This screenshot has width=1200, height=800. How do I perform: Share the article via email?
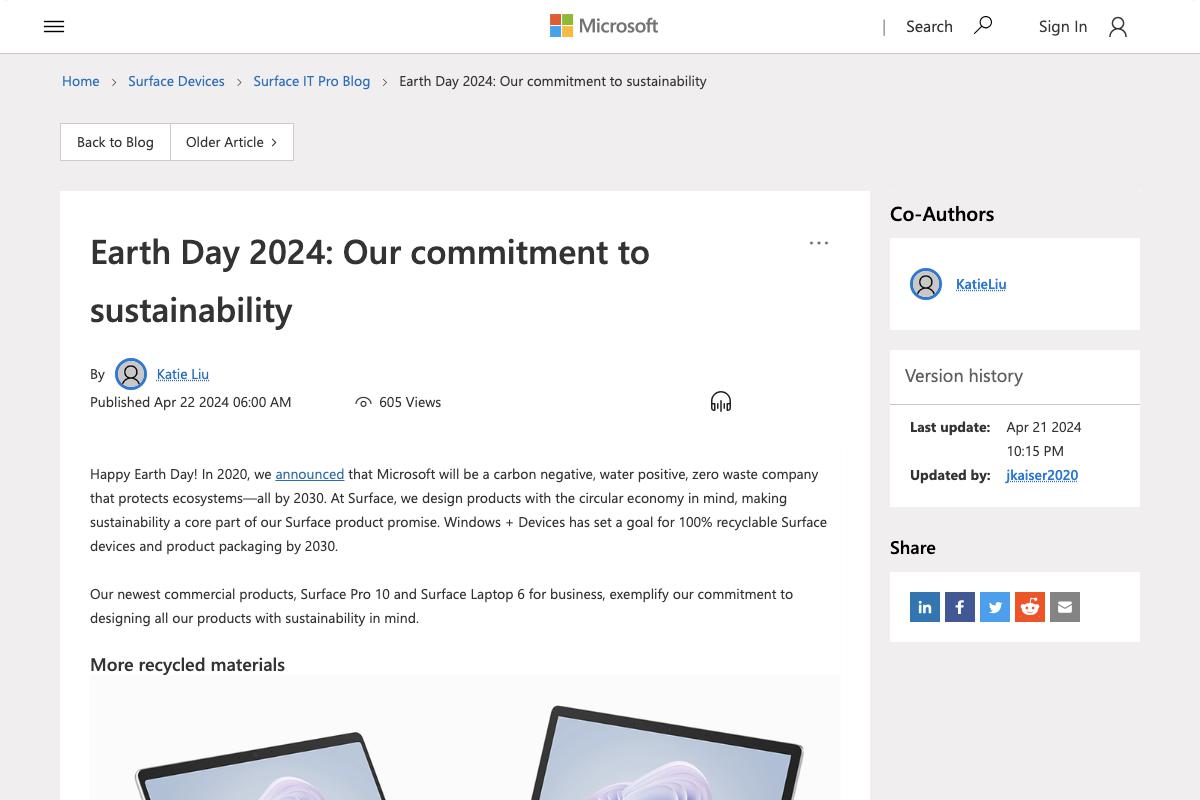(x=1065, y=607)
